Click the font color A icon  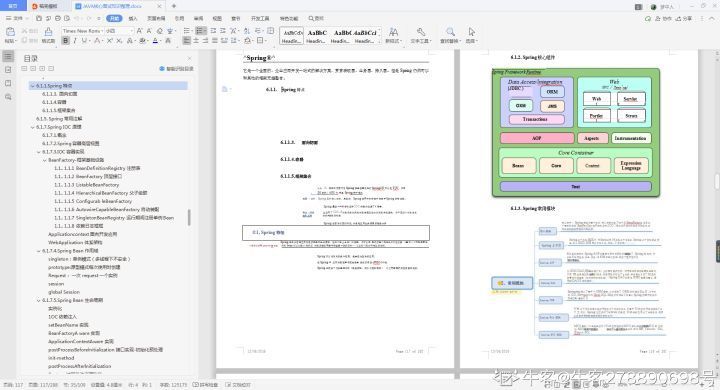(155, 41)
